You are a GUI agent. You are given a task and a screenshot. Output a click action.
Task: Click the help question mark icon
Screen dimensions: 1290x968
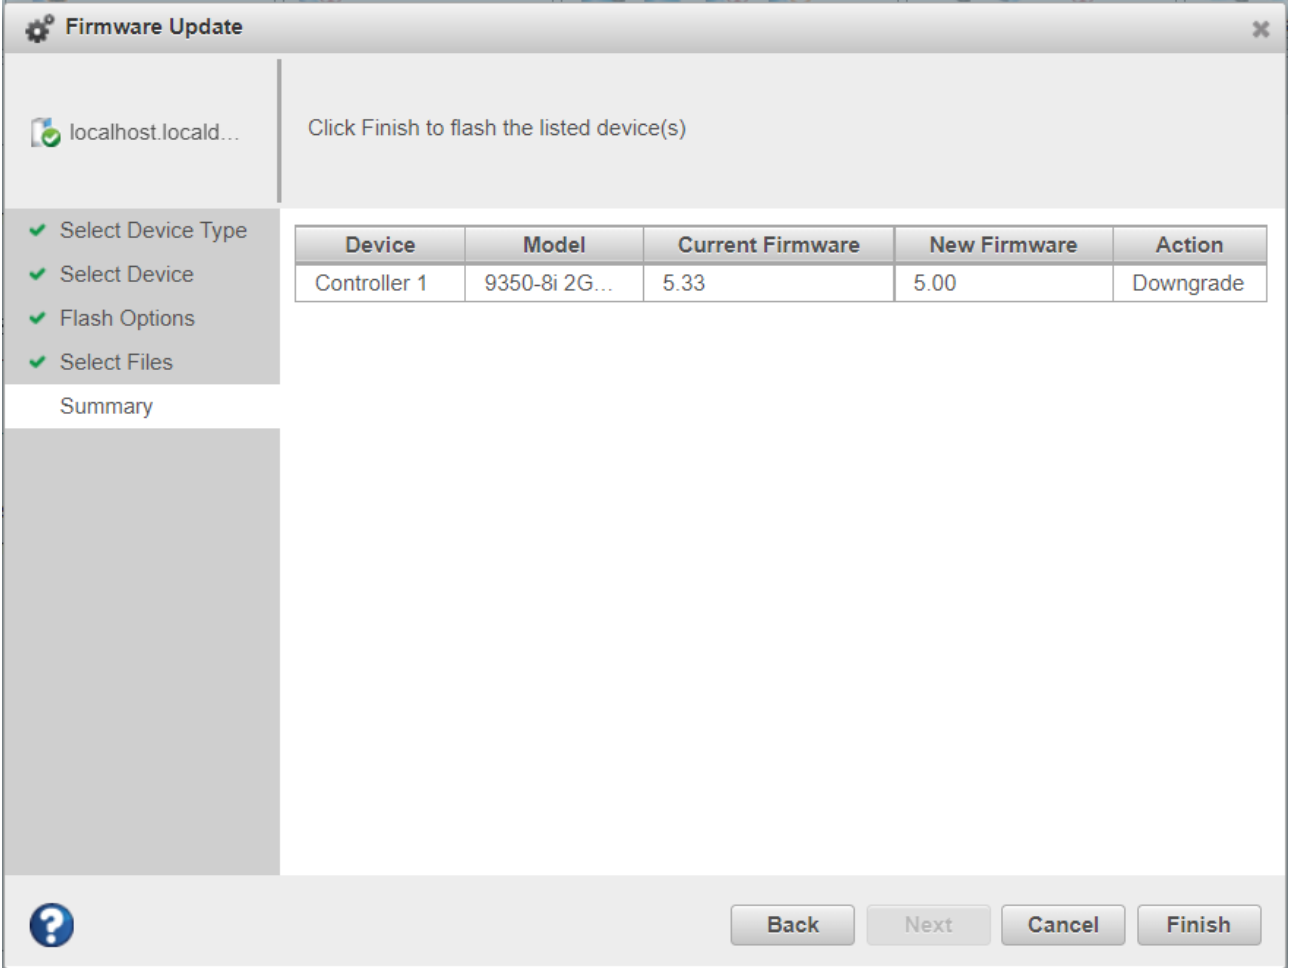tap(51, 925)
